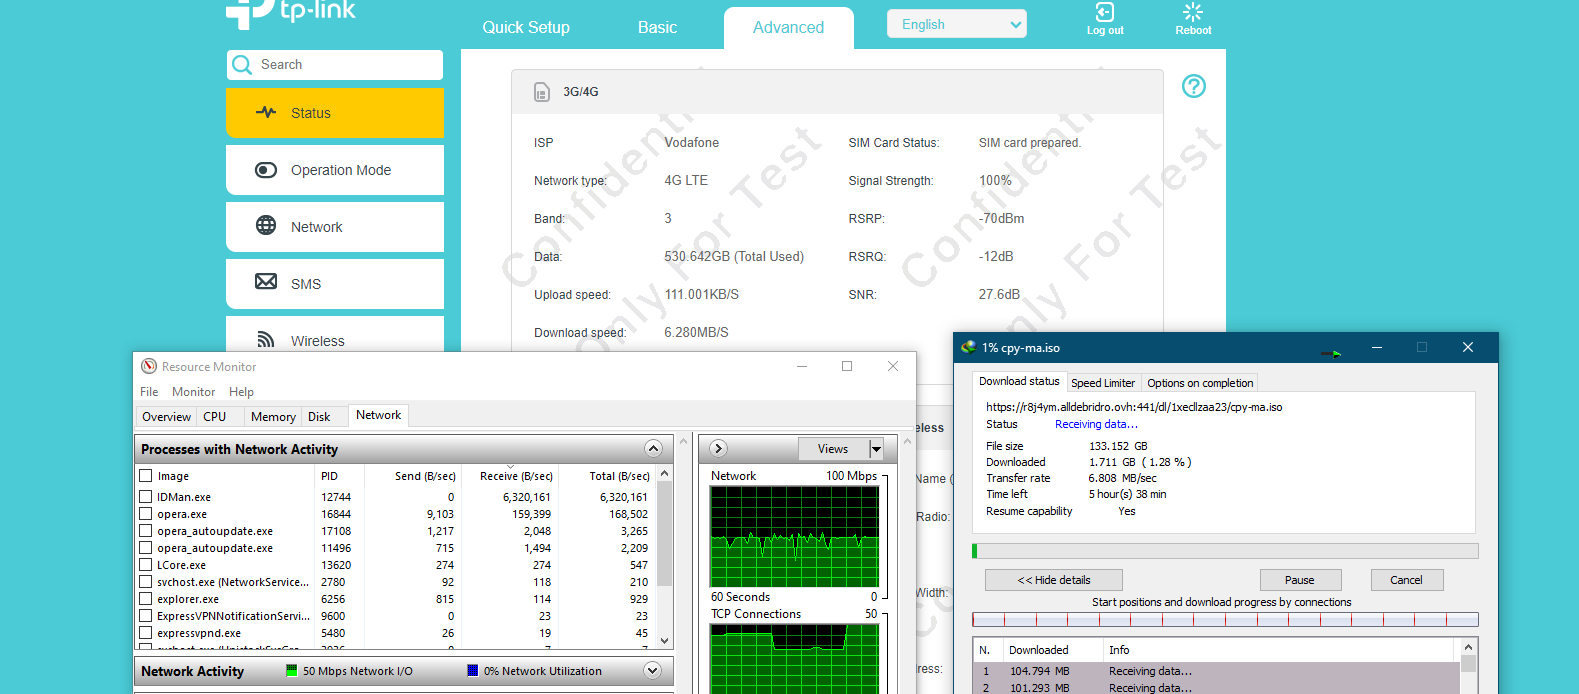Pause the cpy-ma.iso download
Image resolution: width=1579 pixels, height=694 pixels.
coord(1299,580)
